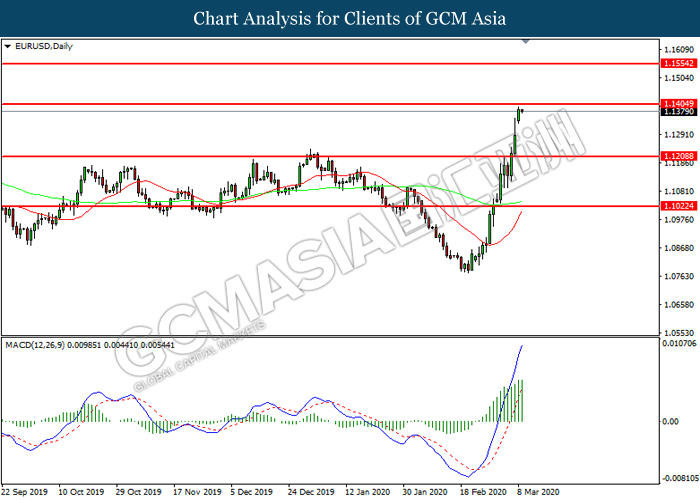
Task: Click the 24 Dec 2019 date label
Action: pos(311,492)
